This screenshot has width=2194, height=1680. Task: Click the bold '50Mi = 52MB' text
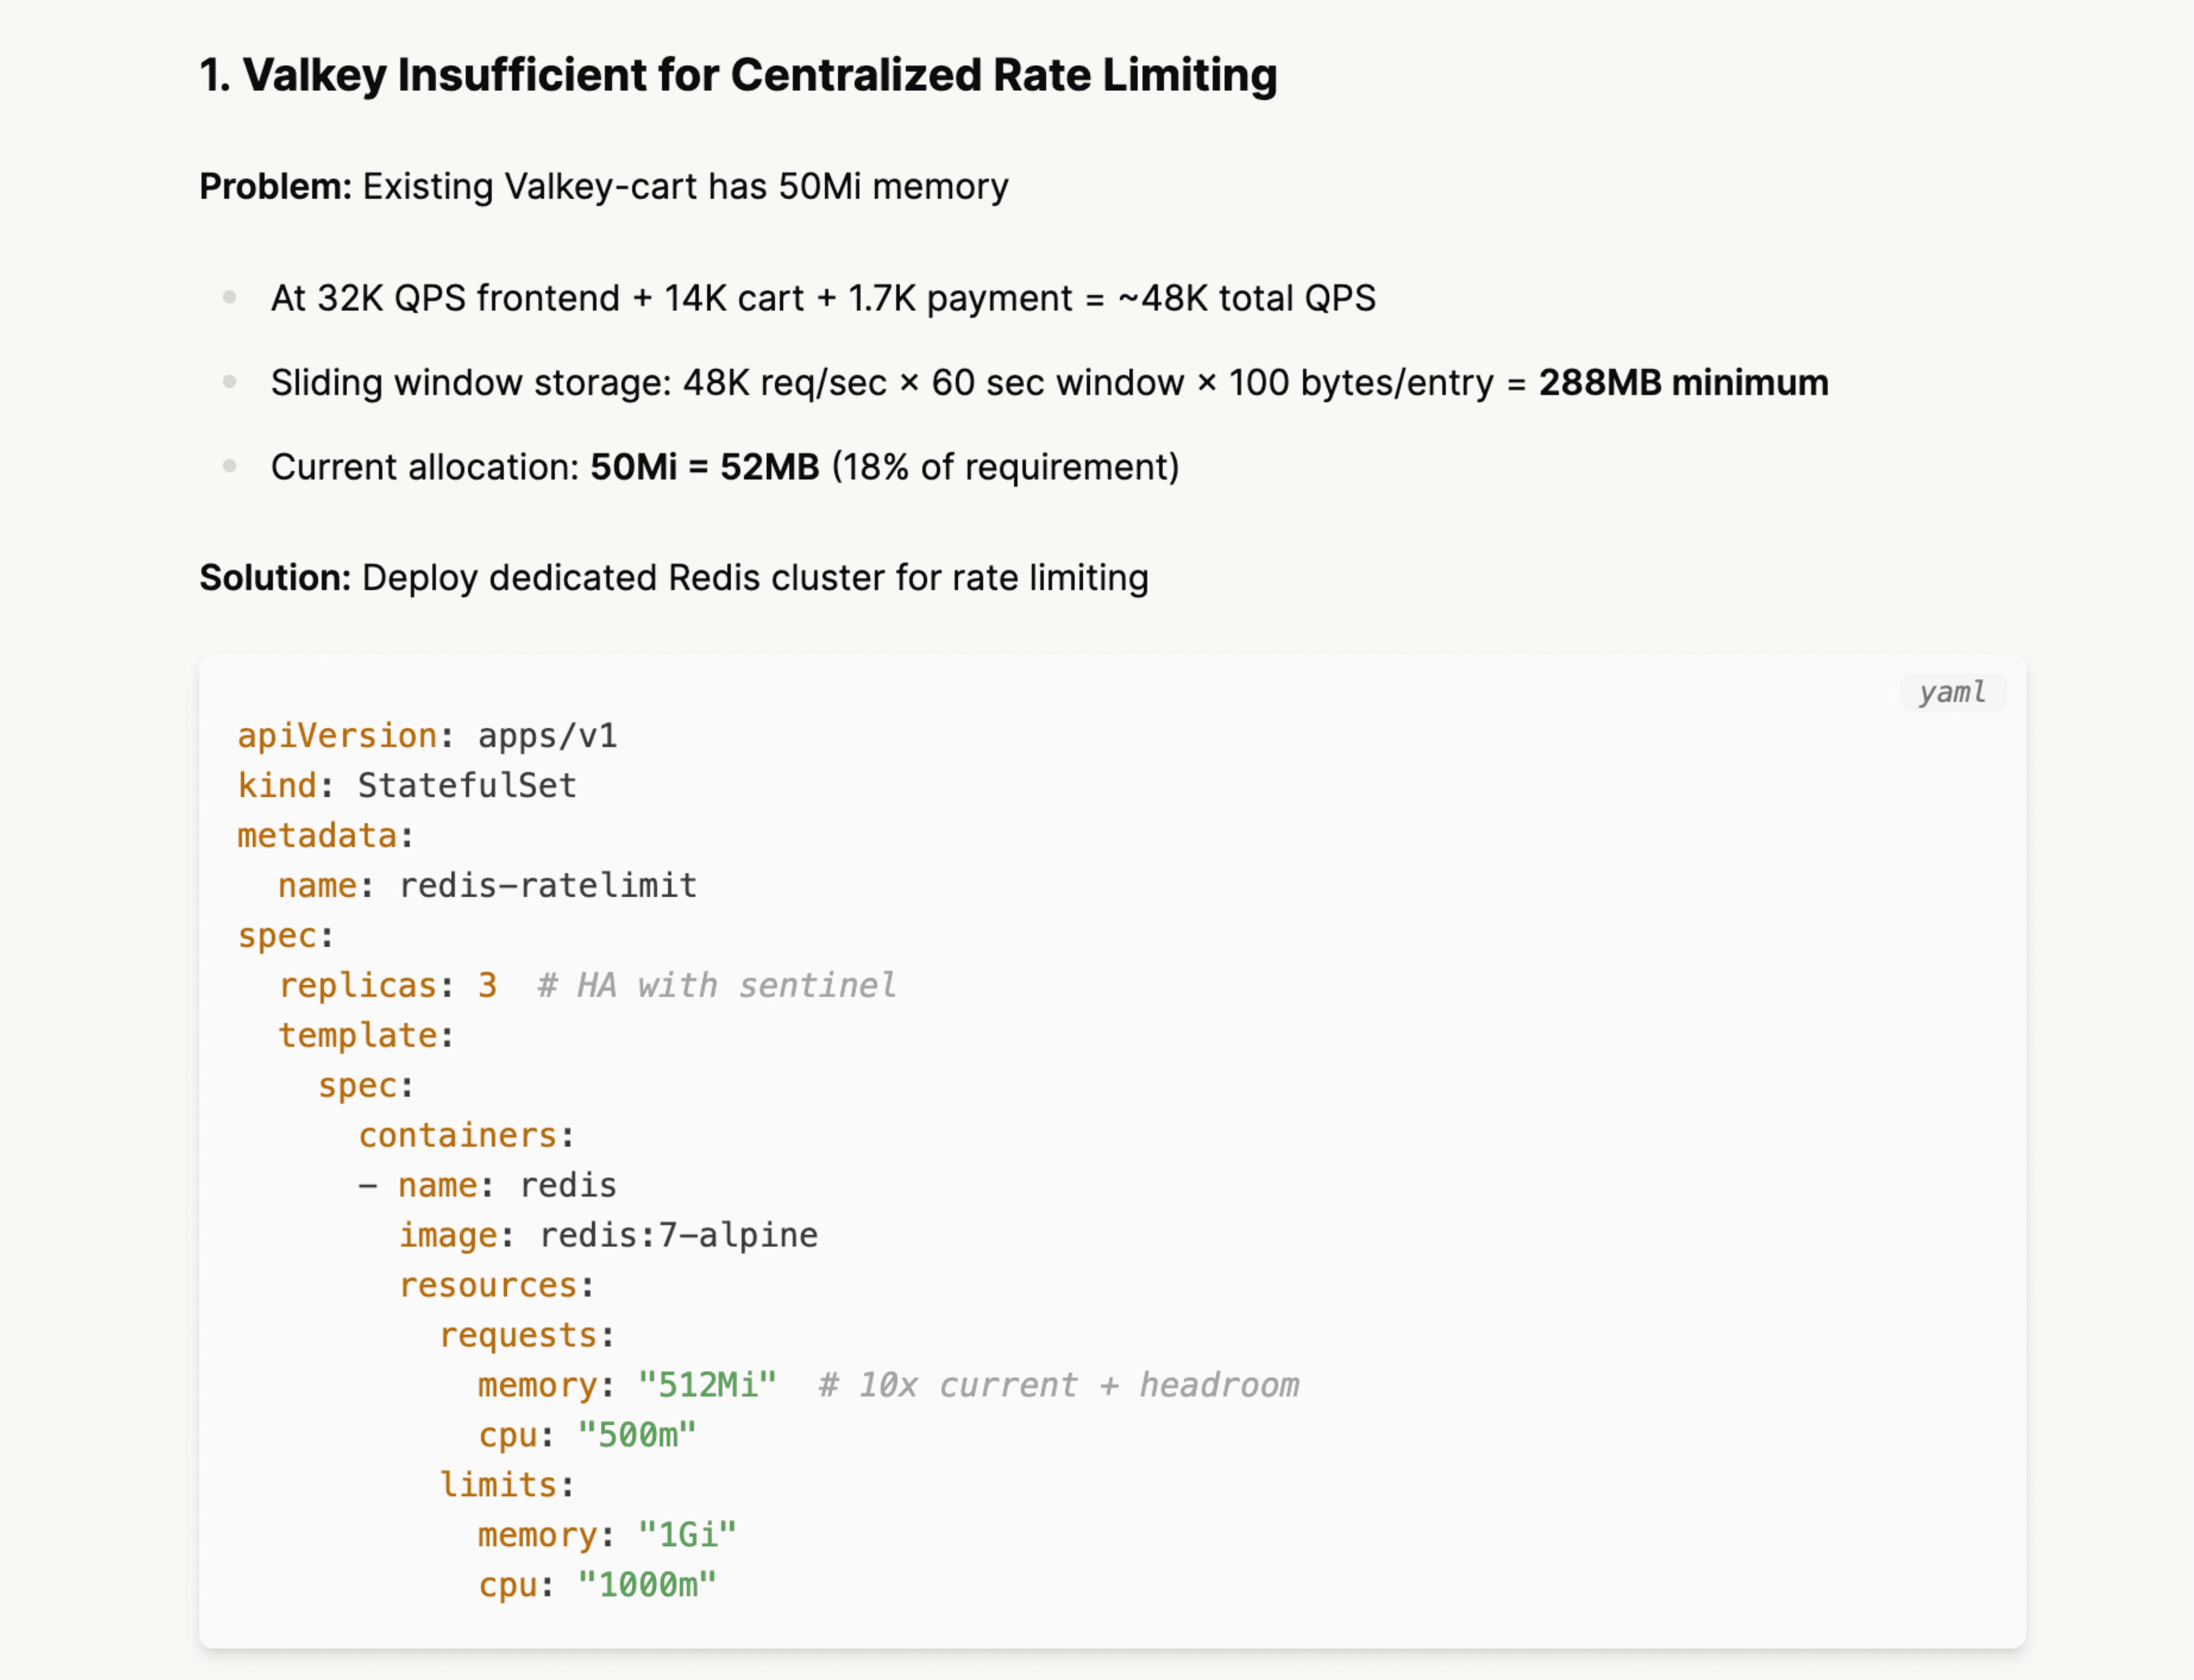[x=704, y=467]
